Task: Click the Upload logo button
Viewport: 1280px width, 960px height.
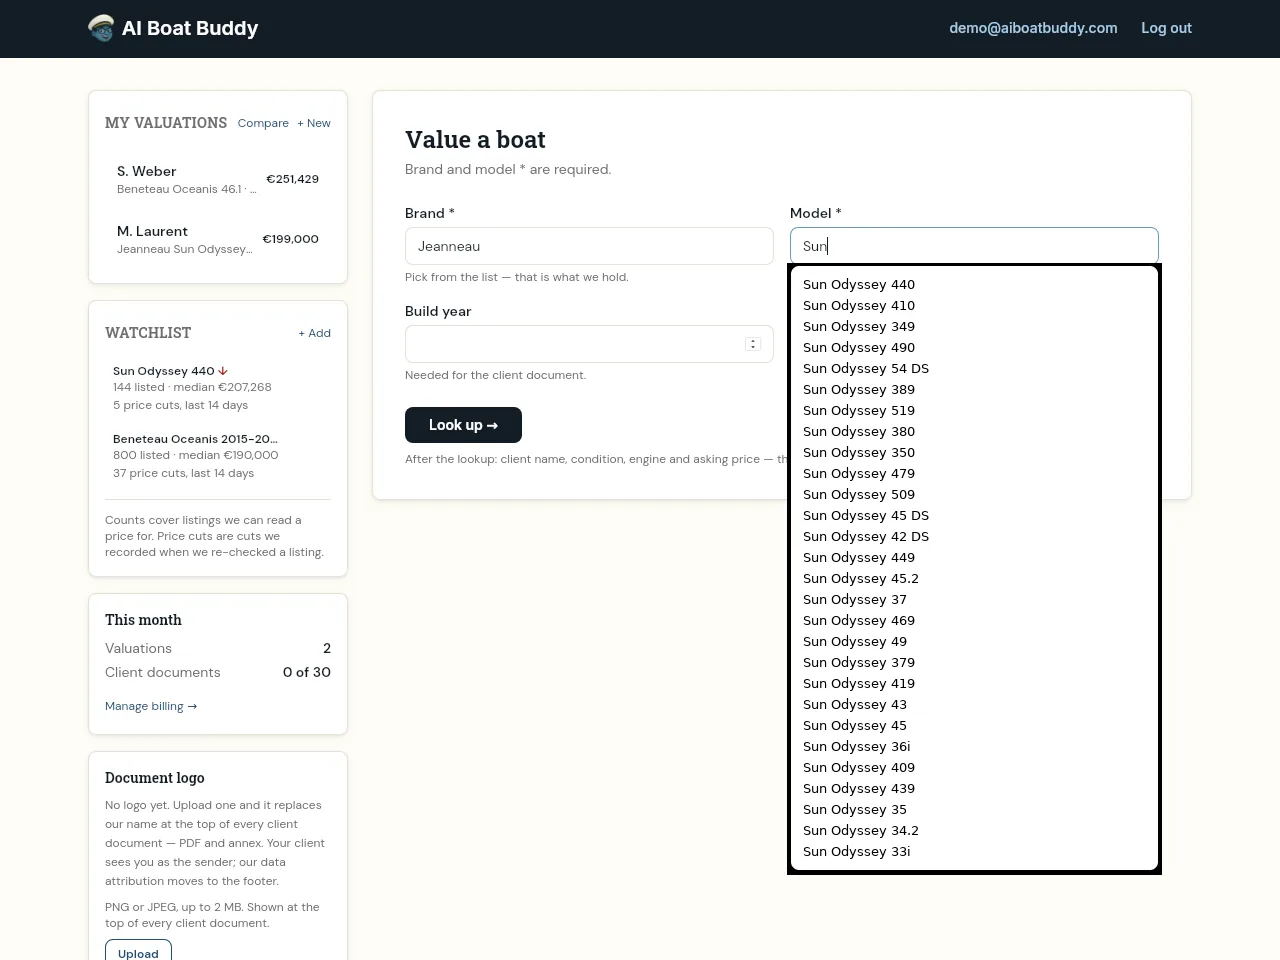Action: point(138,953)
